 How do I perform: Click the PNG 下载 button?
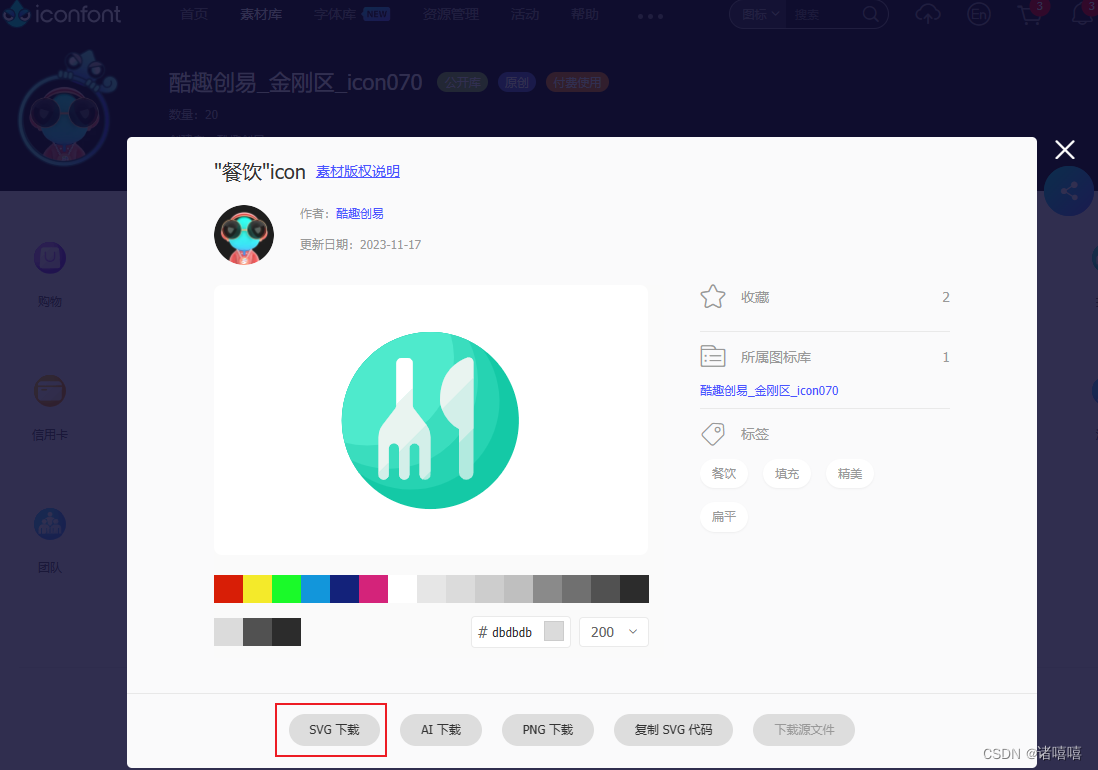tap(548, 730)
